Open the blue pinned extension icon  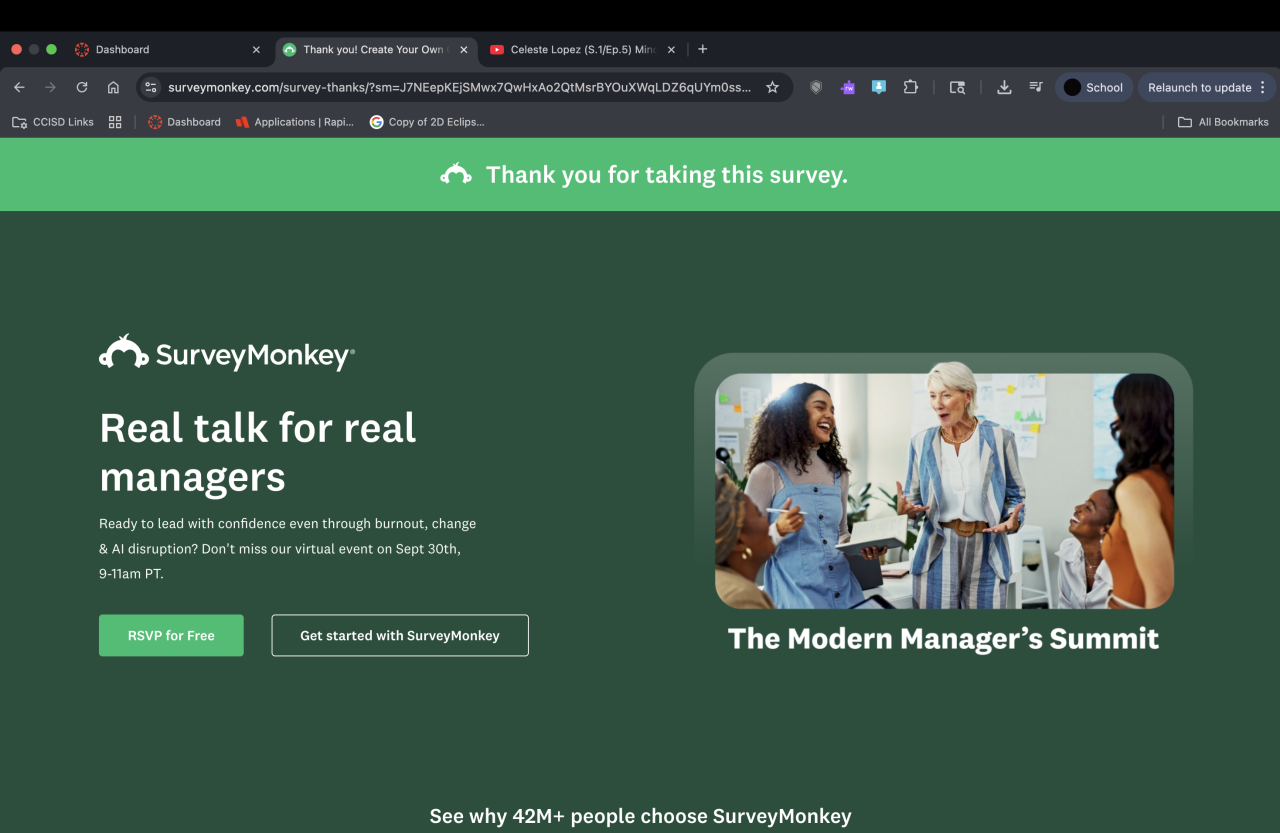coord(879,87)
